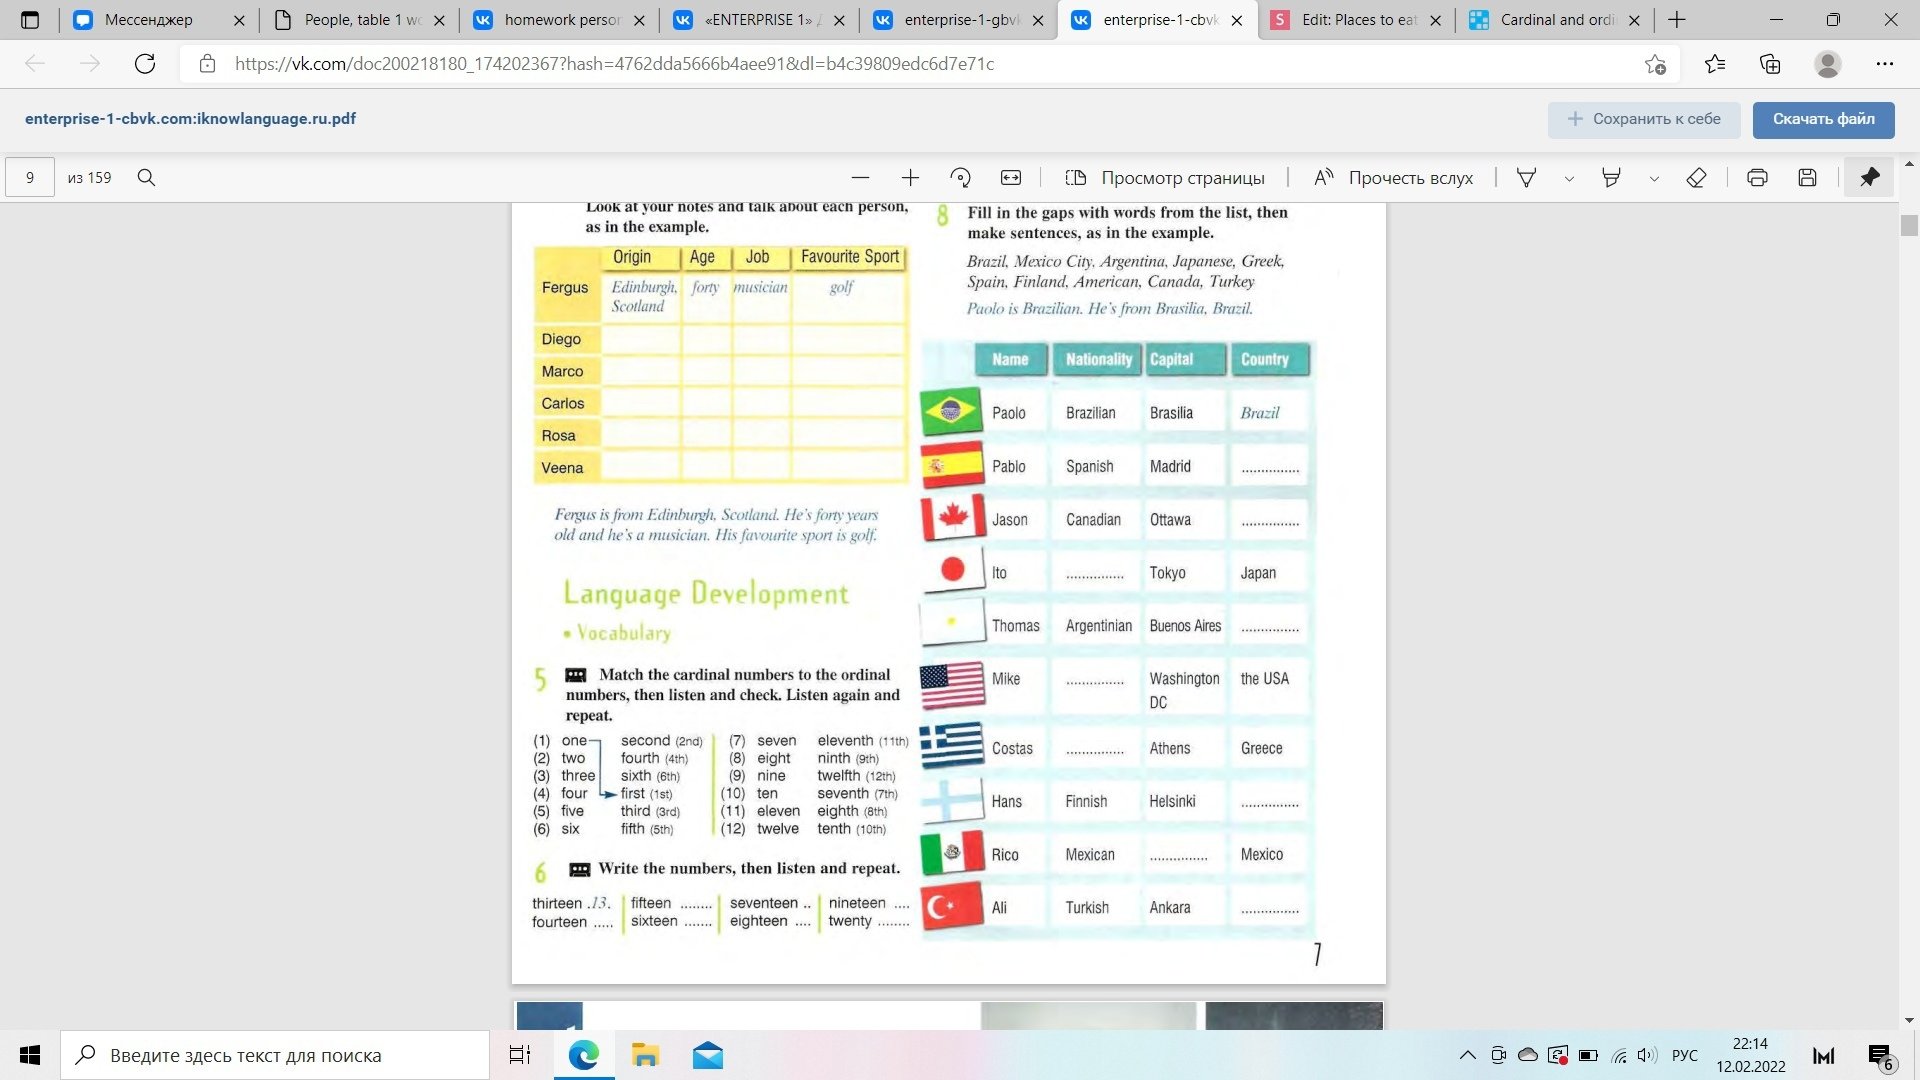Expand the highlighter options arrow

[1654, 179]
